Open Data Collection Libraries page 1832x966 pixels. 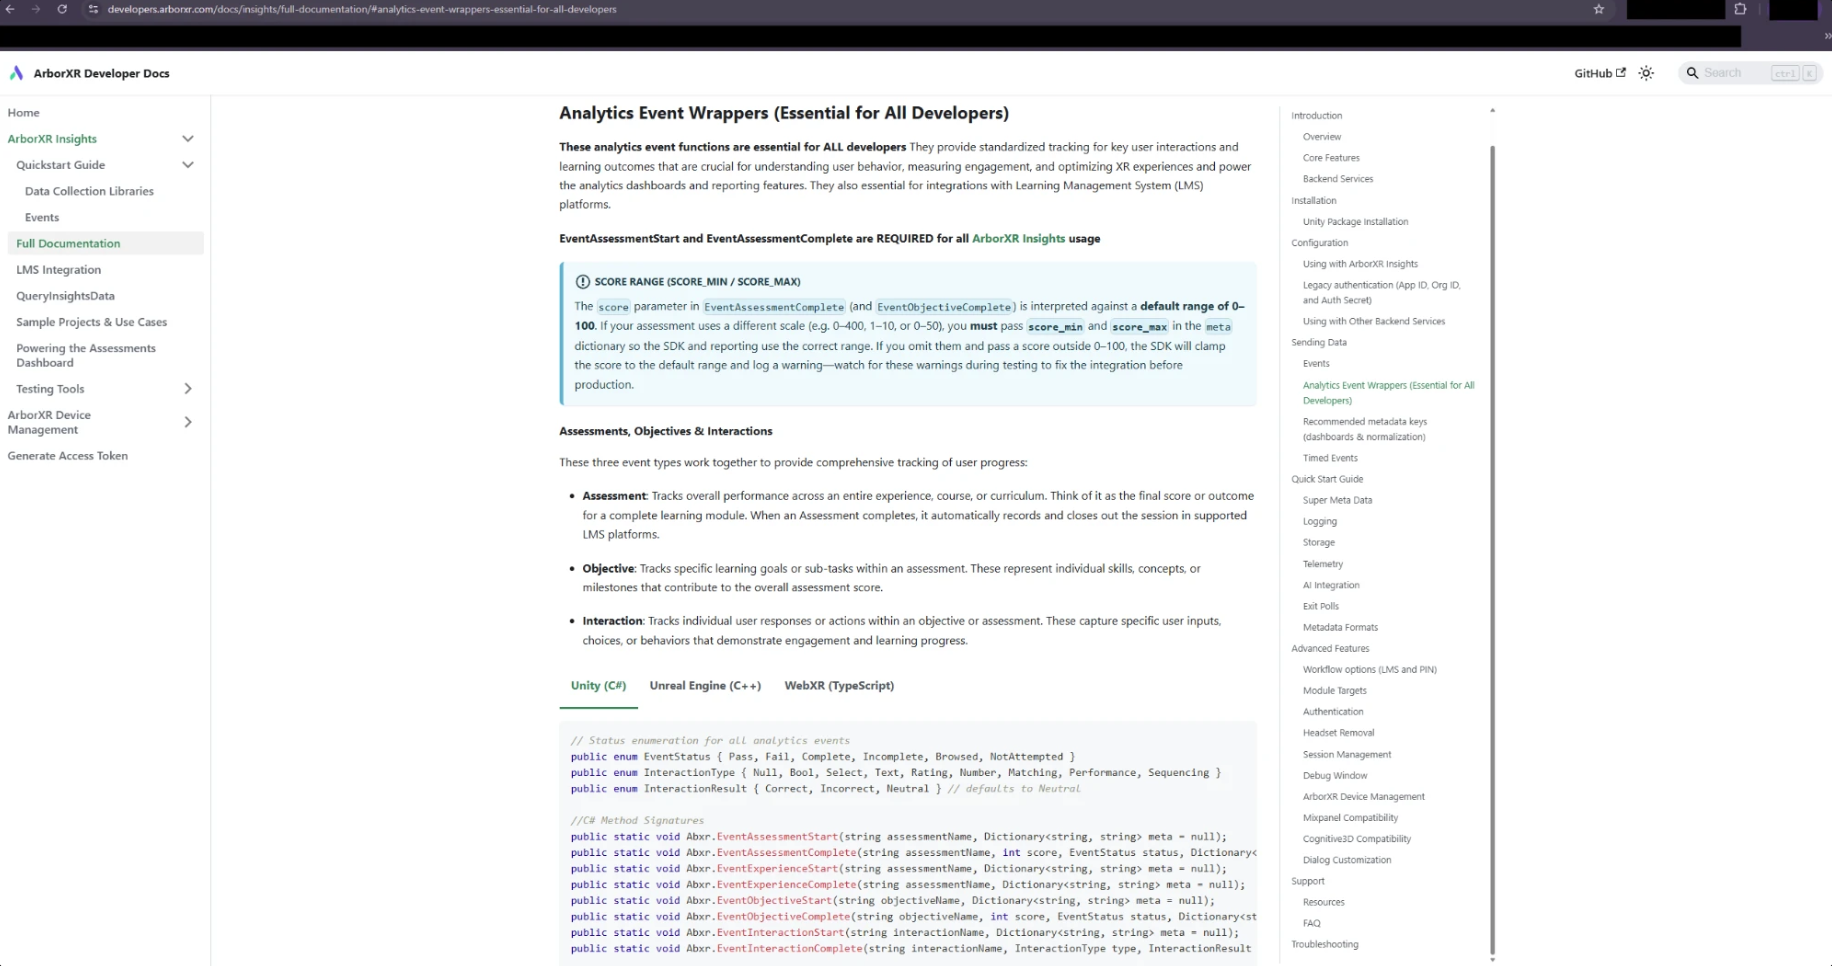point(89,191)
